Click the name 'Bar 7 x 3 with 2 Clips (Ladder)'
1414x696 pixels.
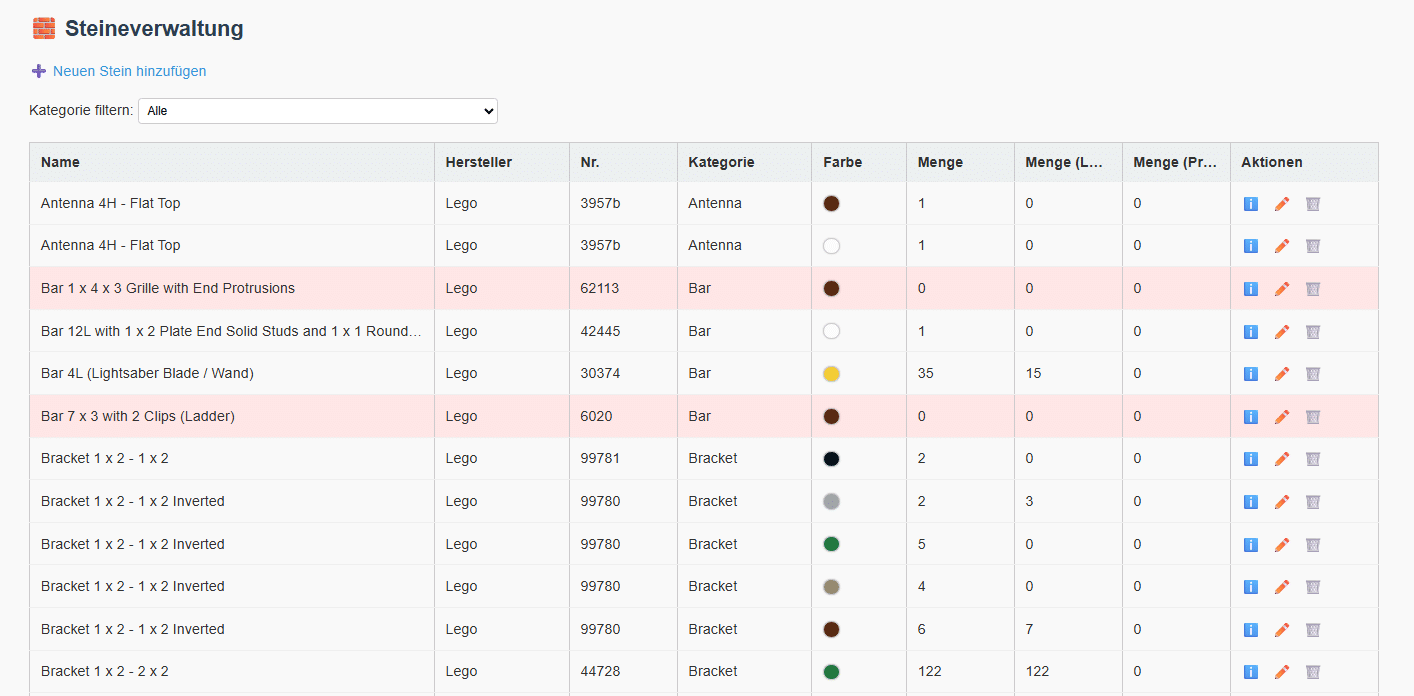[x=138, y=416]
